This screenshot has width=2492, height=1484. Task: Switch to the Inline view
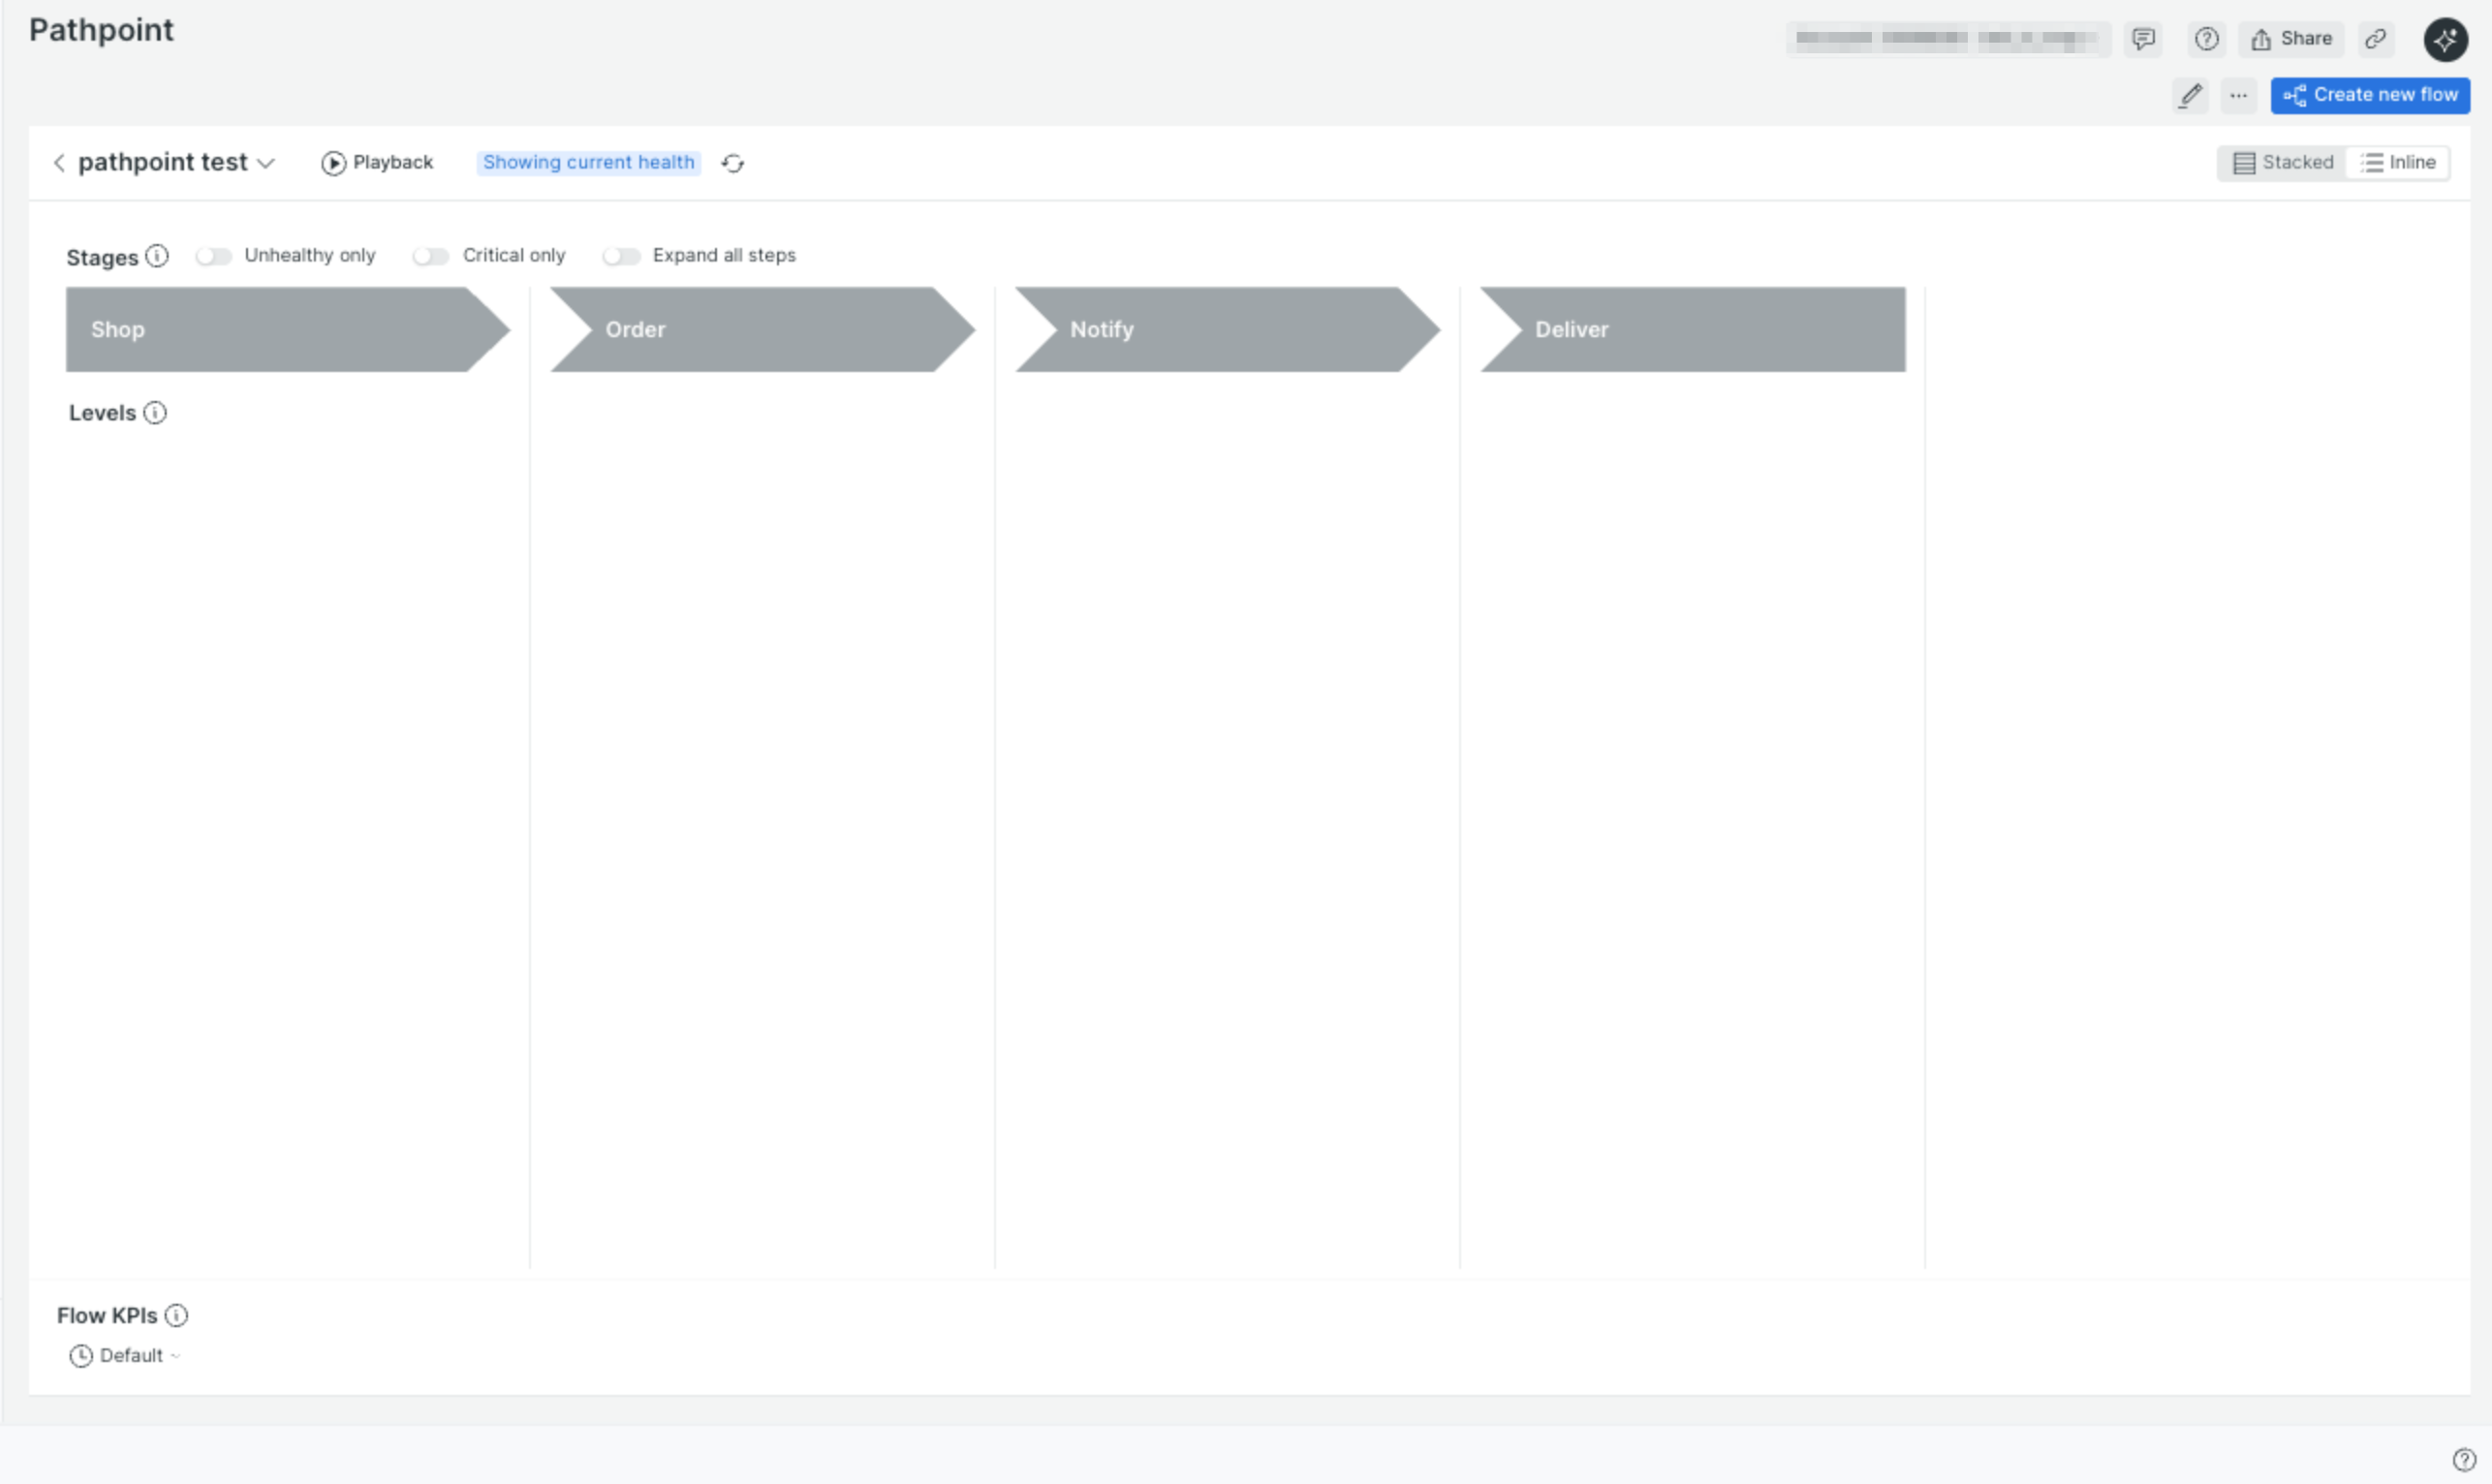pos(2399,162)
